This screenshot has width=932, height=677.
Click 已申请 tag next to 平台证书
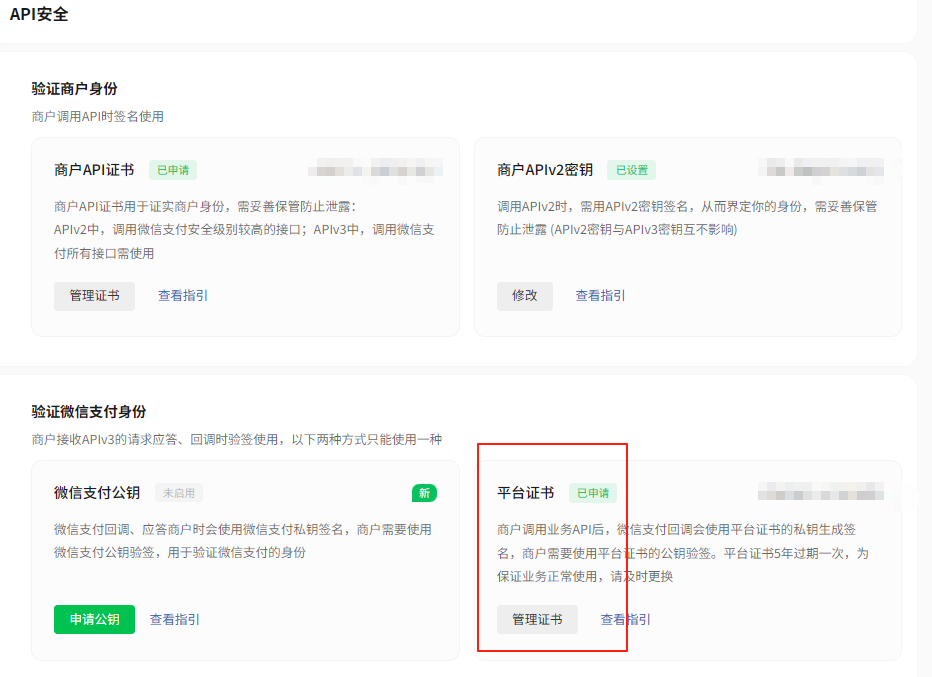[593, 493]
